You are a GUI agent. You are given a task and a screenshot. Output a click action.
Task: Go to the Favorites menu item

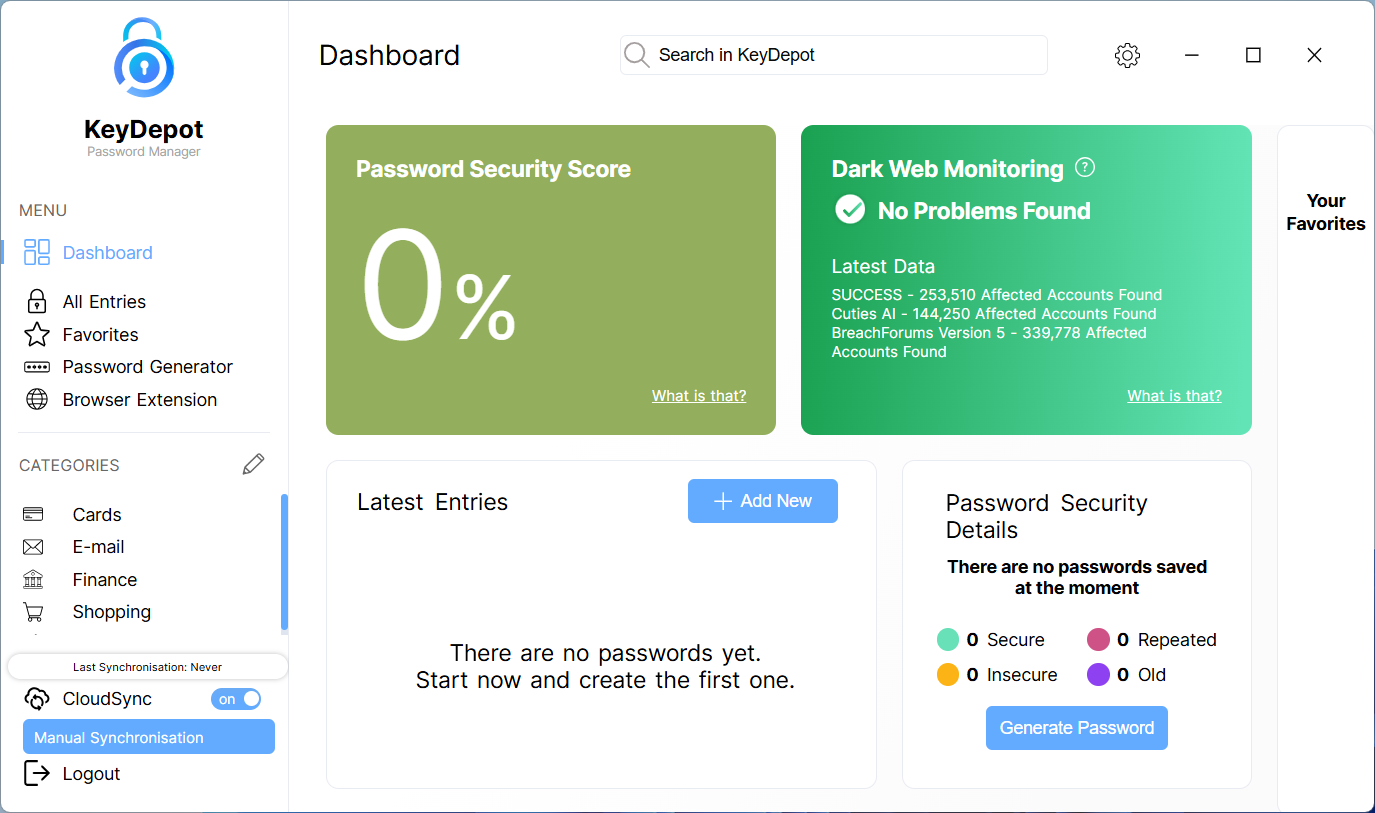point(100,335)
